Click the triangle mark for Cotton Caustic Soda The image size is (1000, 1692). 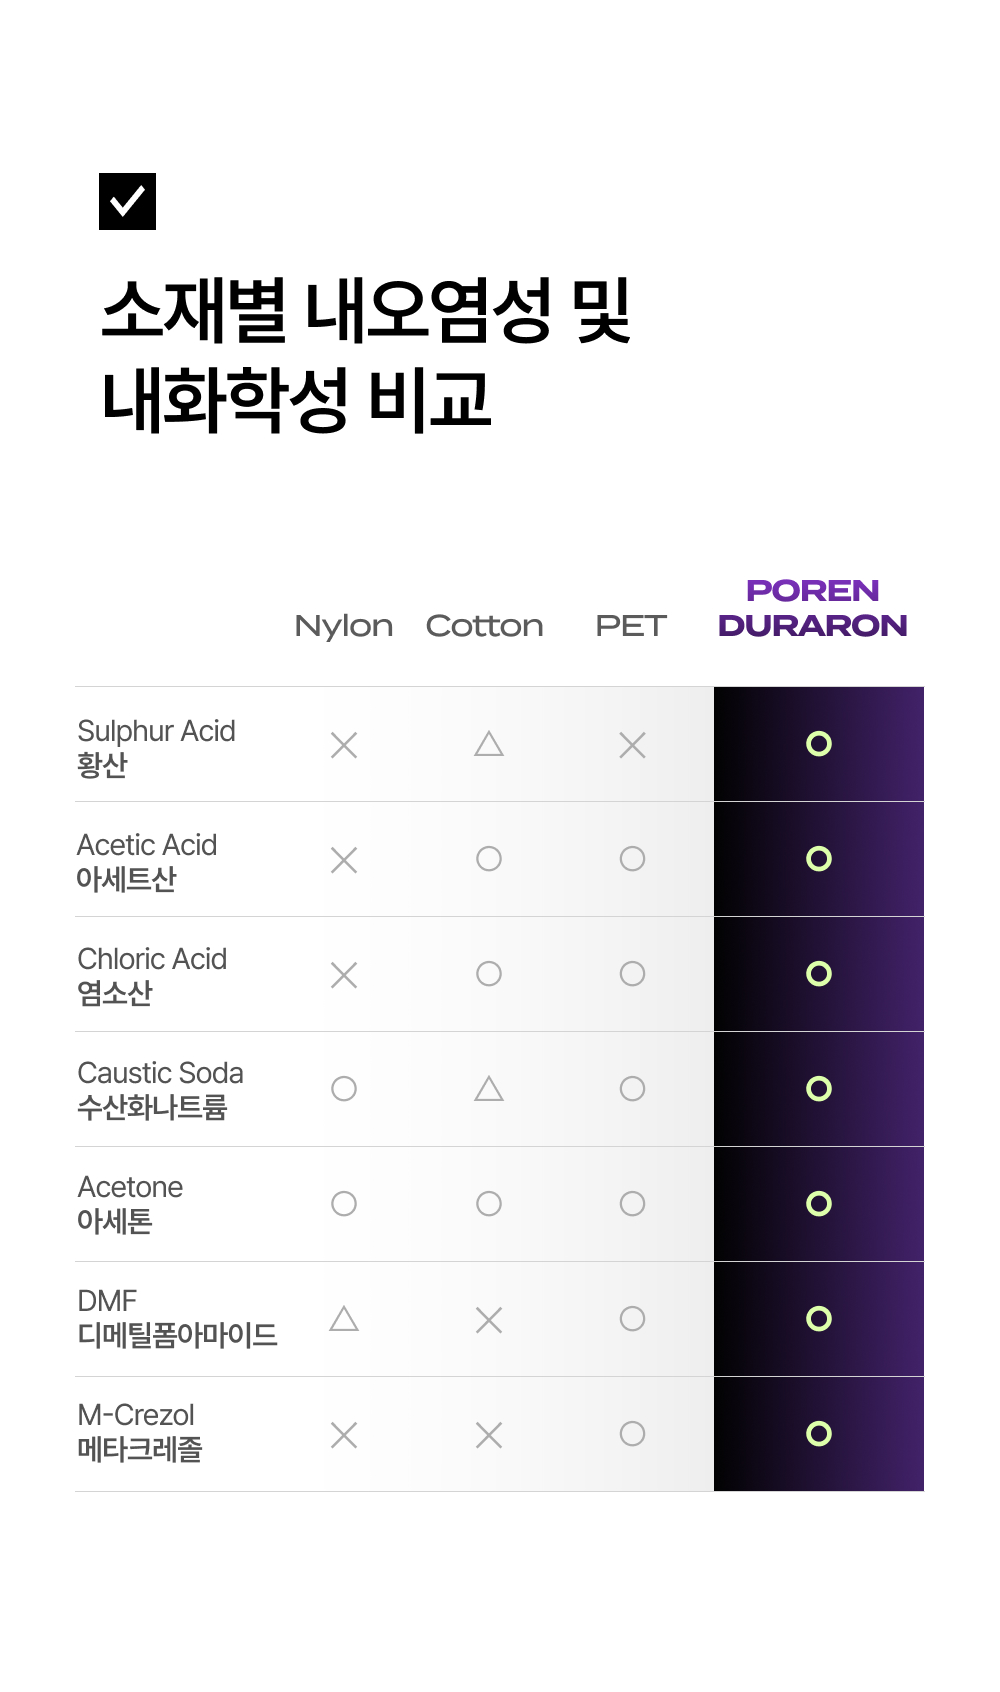(x=489, y=1089)
